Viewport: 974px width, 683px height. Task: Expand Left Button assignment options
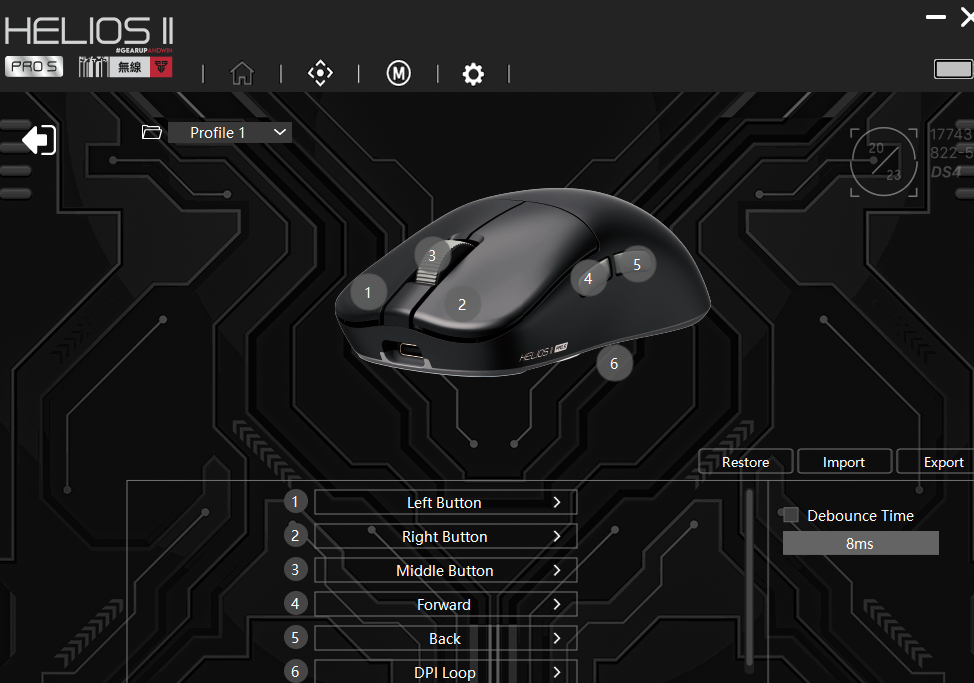pos(445,502)
